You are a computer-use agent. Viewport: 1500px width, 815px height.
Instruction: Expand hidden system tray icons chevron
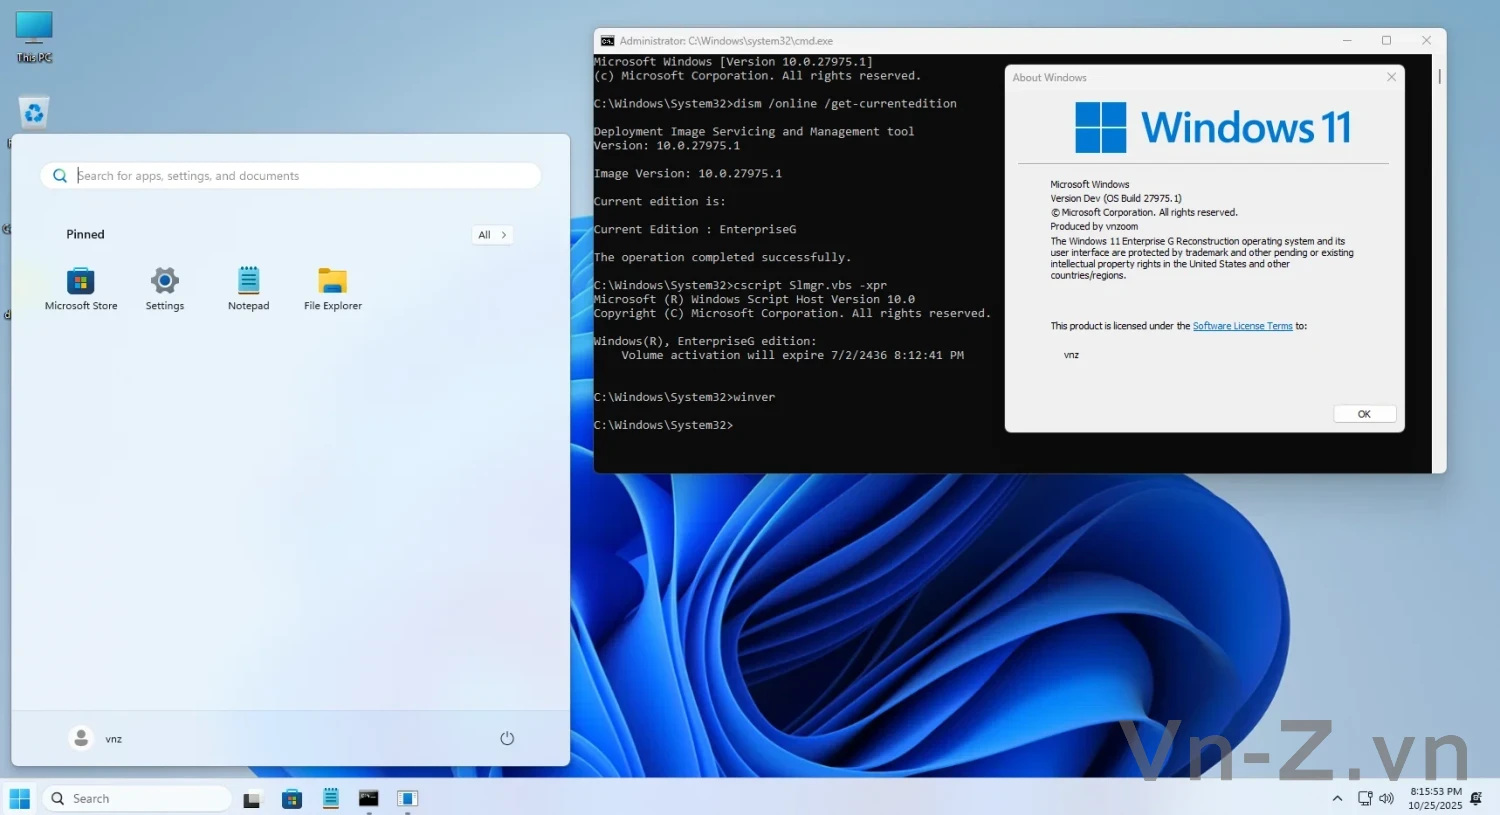point(1337,799)
